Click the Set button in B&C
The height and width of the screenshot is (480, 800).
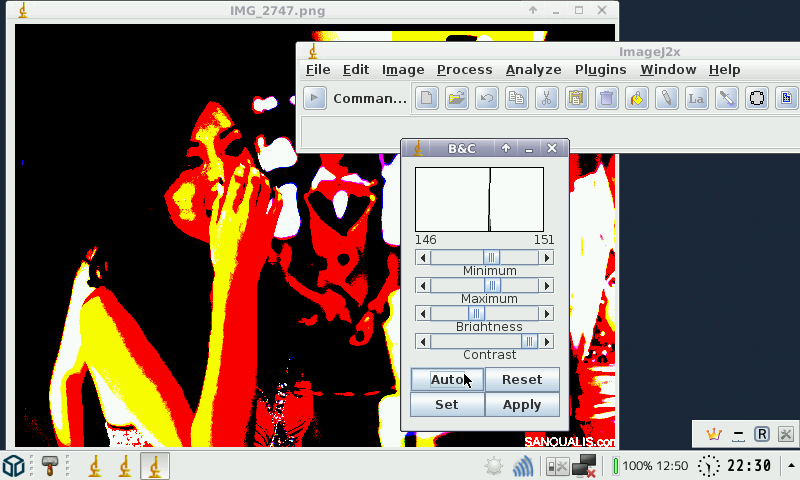point(447,405)
